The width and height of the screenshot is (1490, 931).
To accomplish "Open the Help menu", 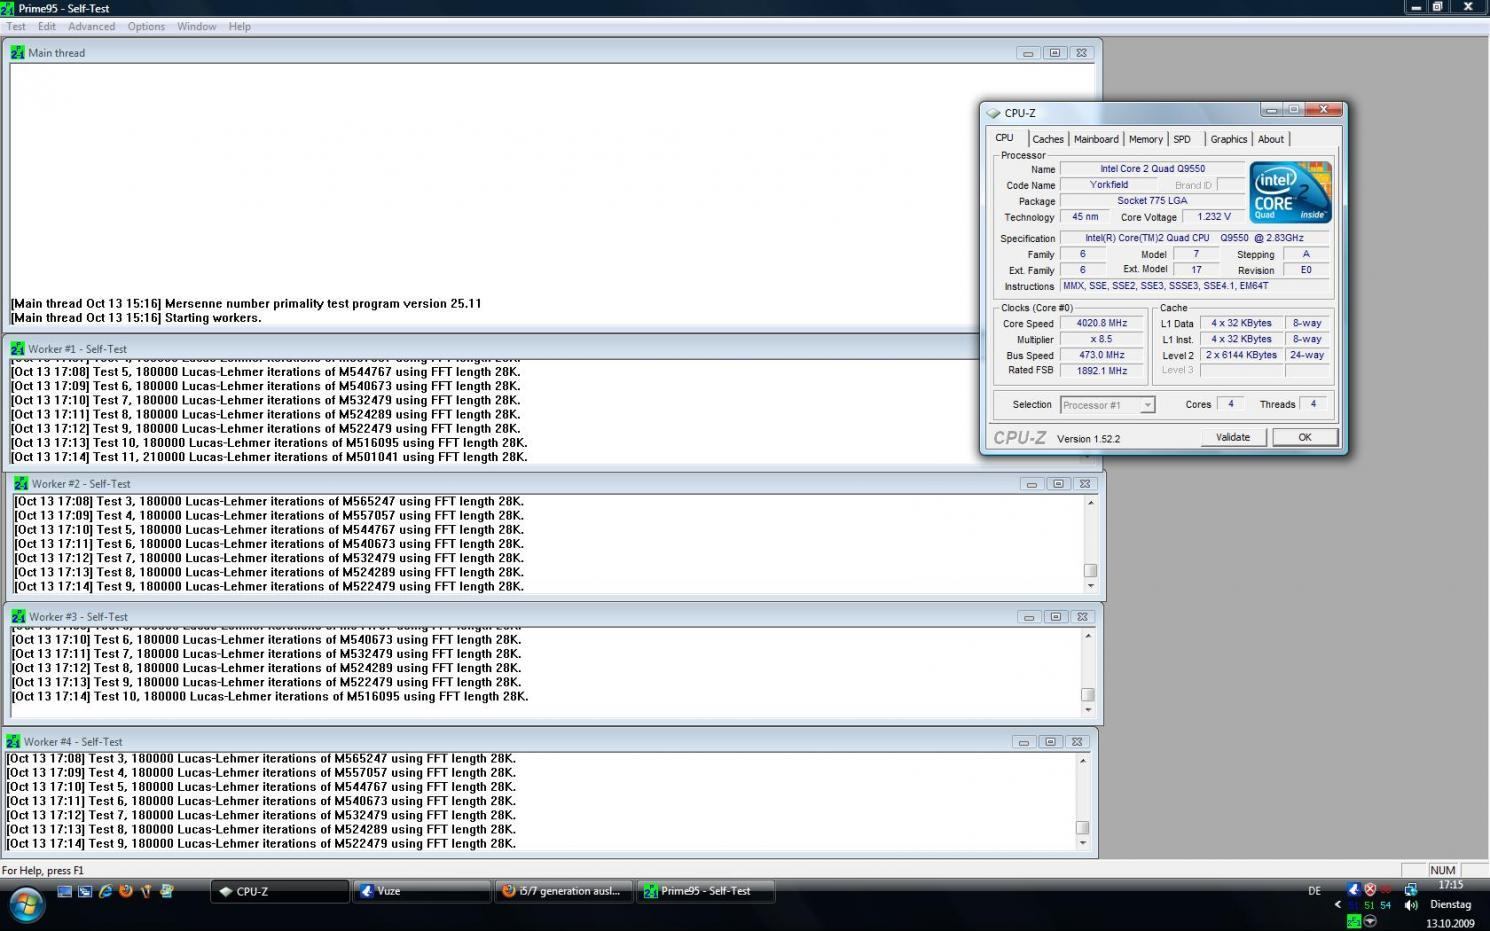I will [240, 26].
